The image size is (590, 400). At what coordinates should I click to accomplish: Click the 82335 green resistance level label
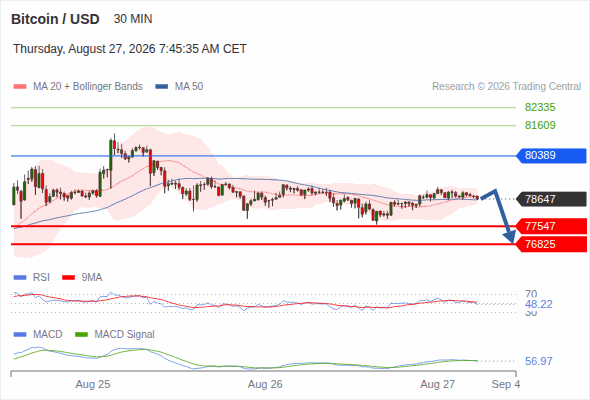540,108
